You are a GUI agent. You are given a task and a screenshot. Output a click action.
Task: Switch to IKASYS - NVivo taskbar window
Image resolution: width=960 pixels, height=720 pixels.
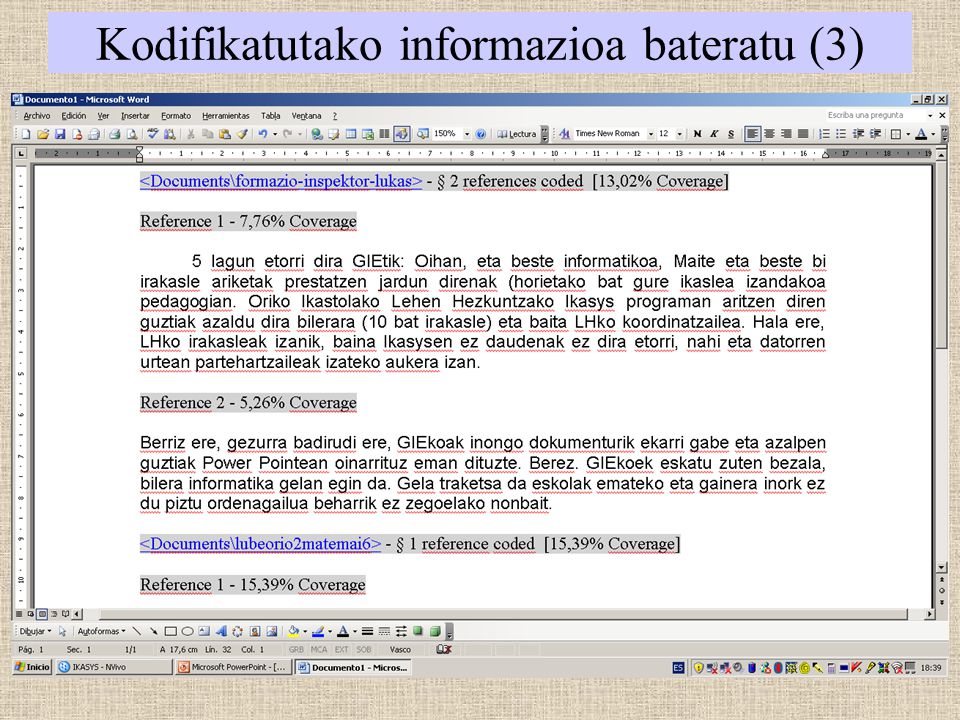pos(114,667)
